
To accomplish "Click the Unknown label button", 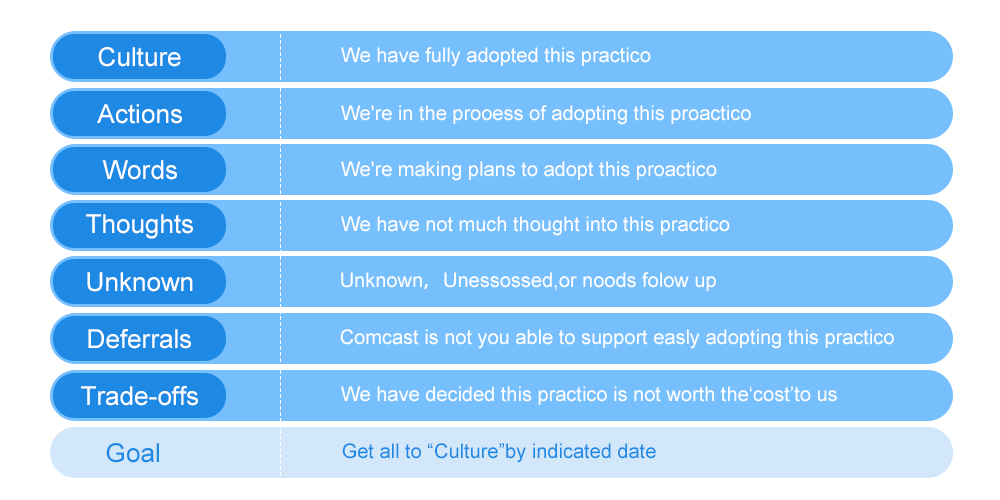I will 139,282.
